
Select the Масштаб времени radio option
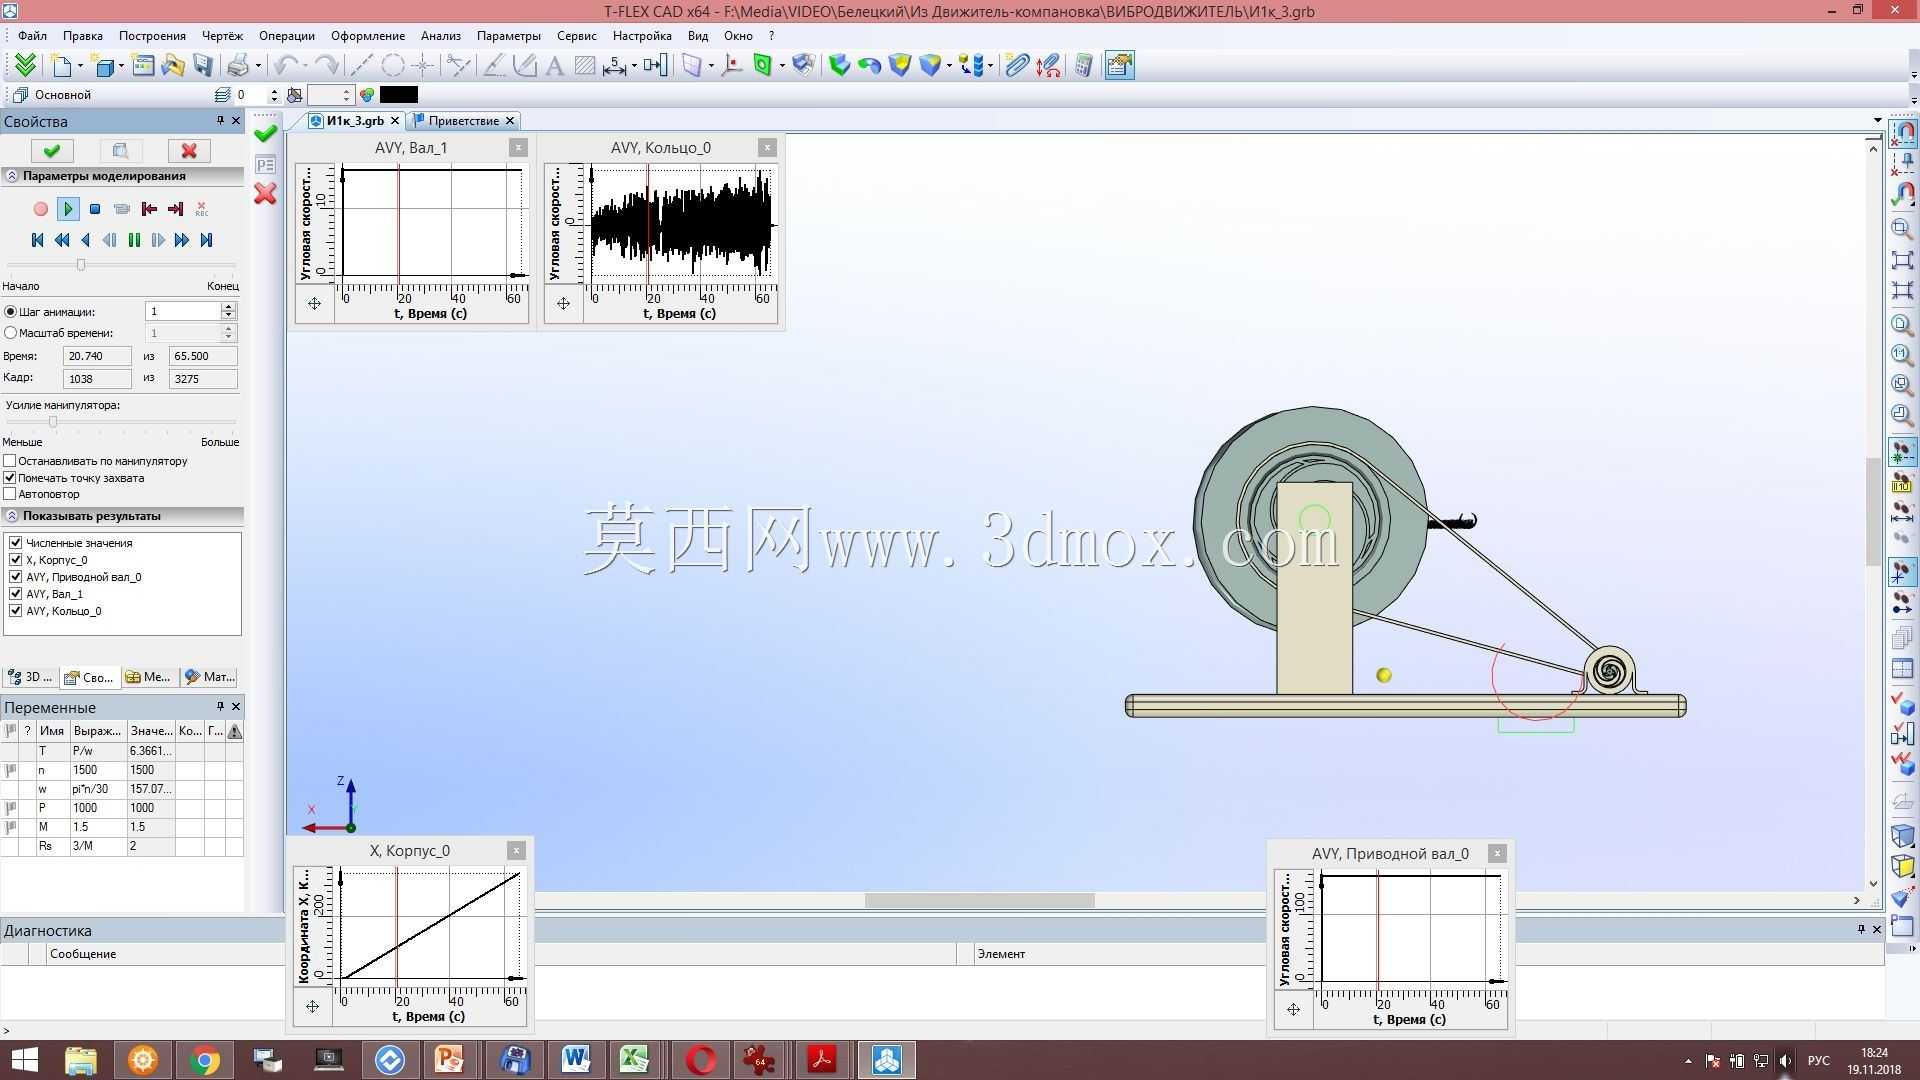click(11, 333)
